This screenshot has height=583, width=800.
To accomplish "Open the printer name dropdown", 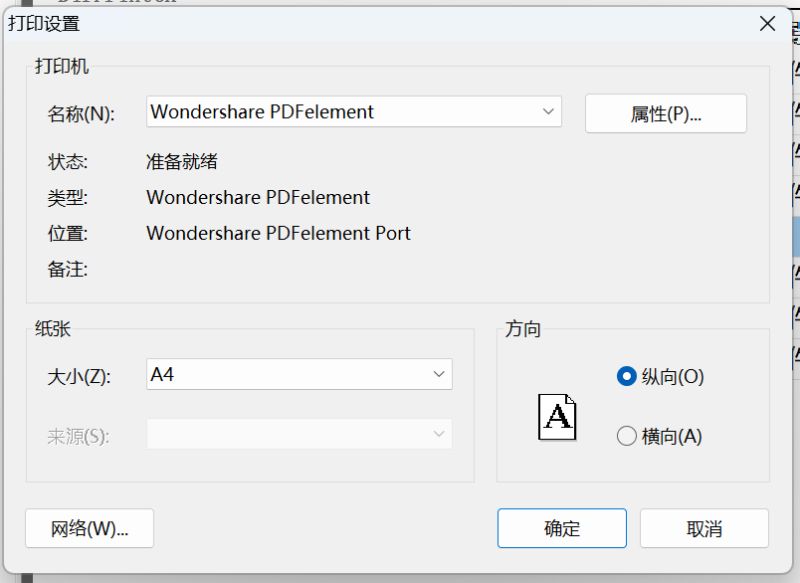I will point(547,113).
